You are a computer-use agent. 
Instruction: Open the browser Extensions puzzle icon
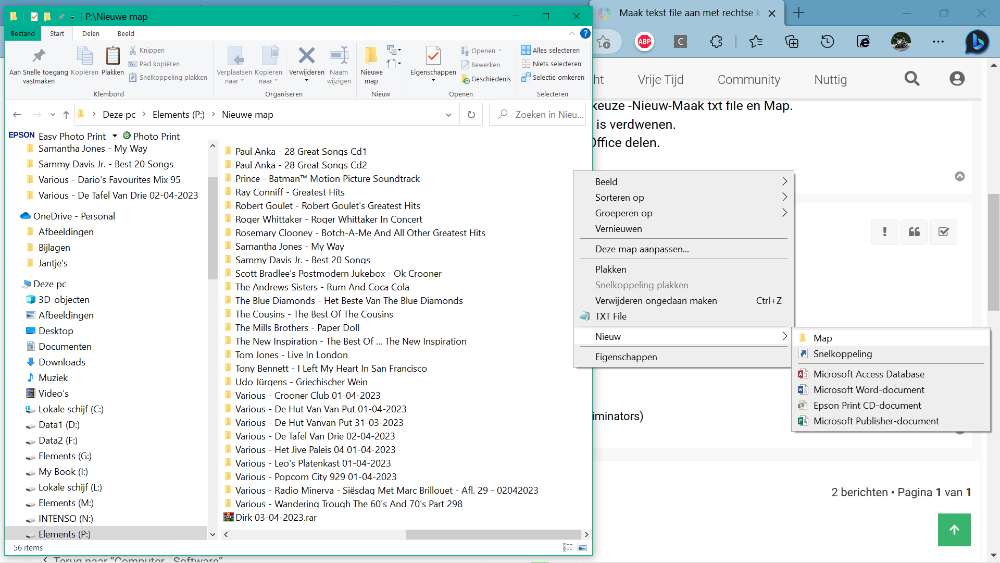point(717,41)
